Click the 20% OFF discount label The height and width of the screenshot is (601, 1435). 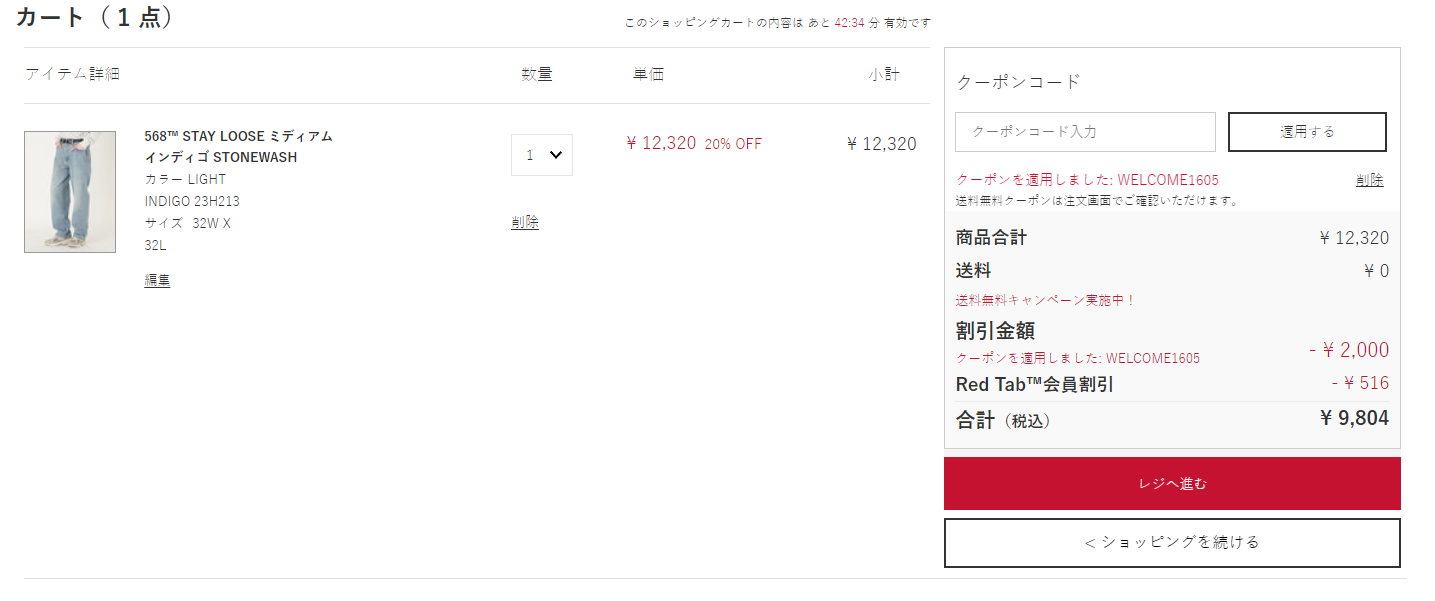tap(733, 144)
